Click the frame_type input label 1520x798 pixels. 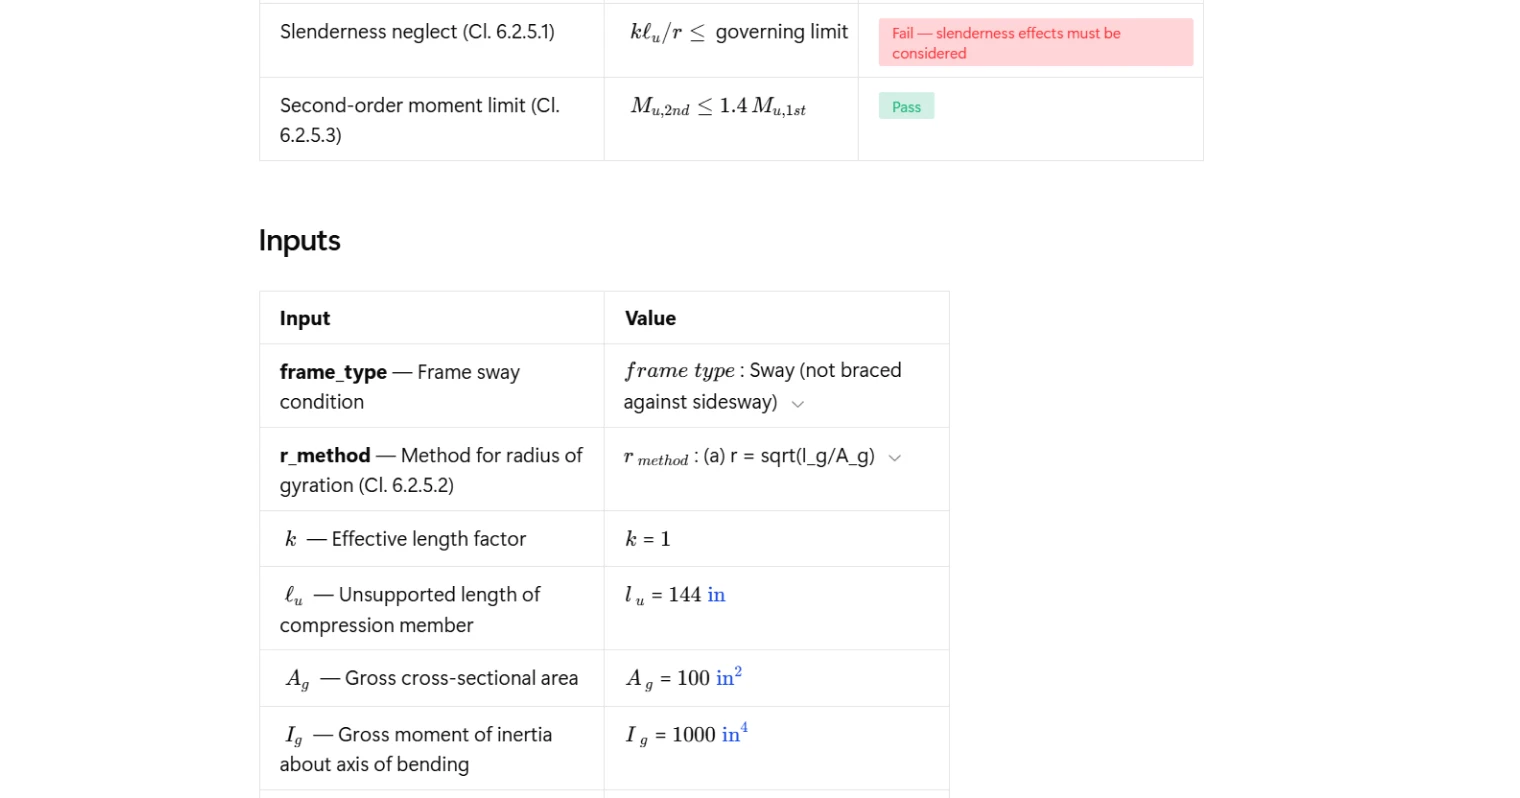(x=333, y=372)
